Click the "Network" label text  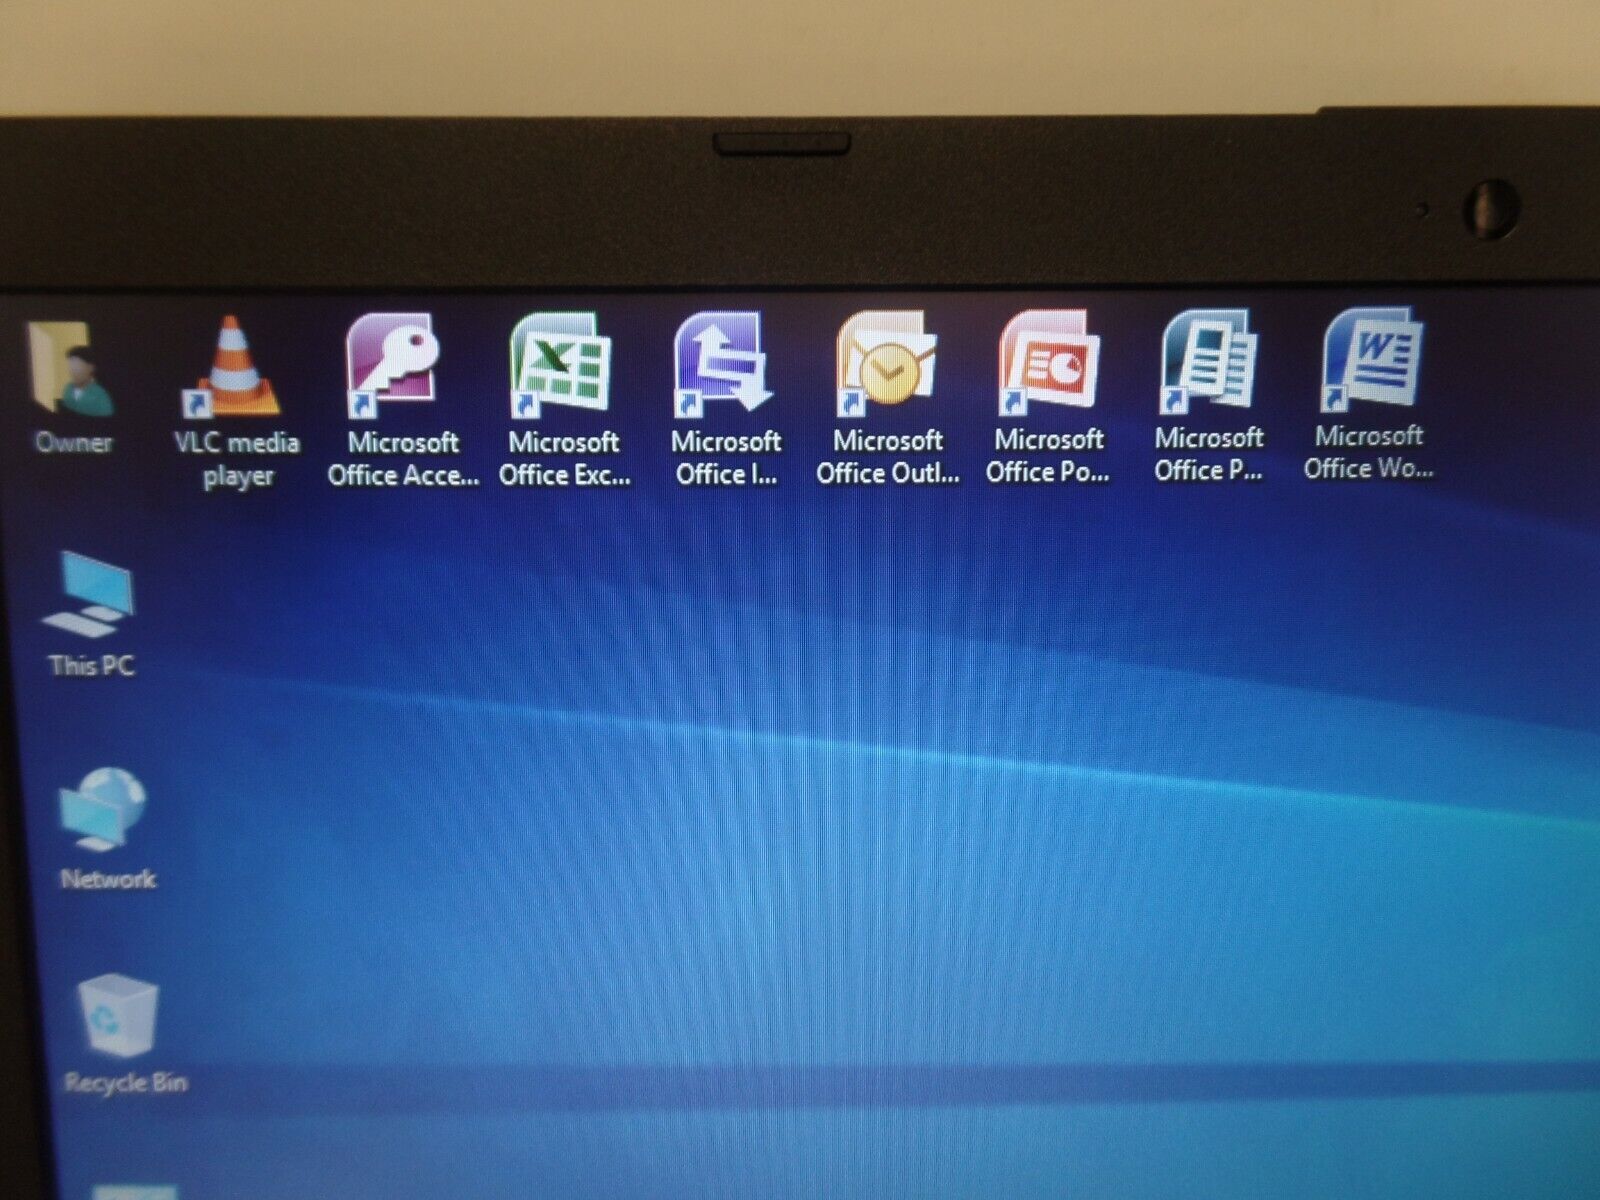point(108,879)
